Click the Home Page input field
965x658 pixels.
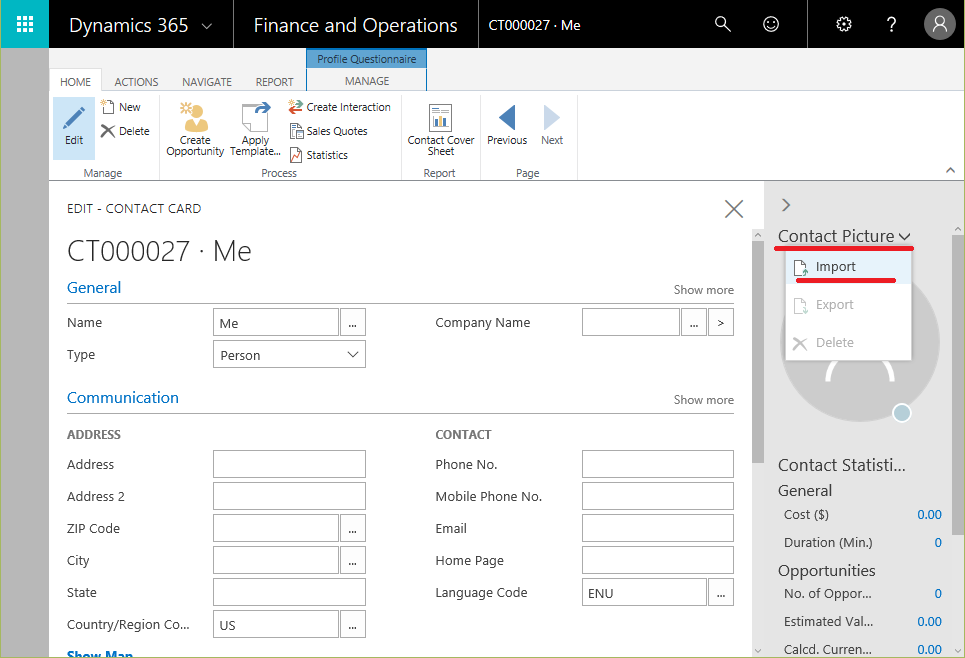tap(658, 560)
